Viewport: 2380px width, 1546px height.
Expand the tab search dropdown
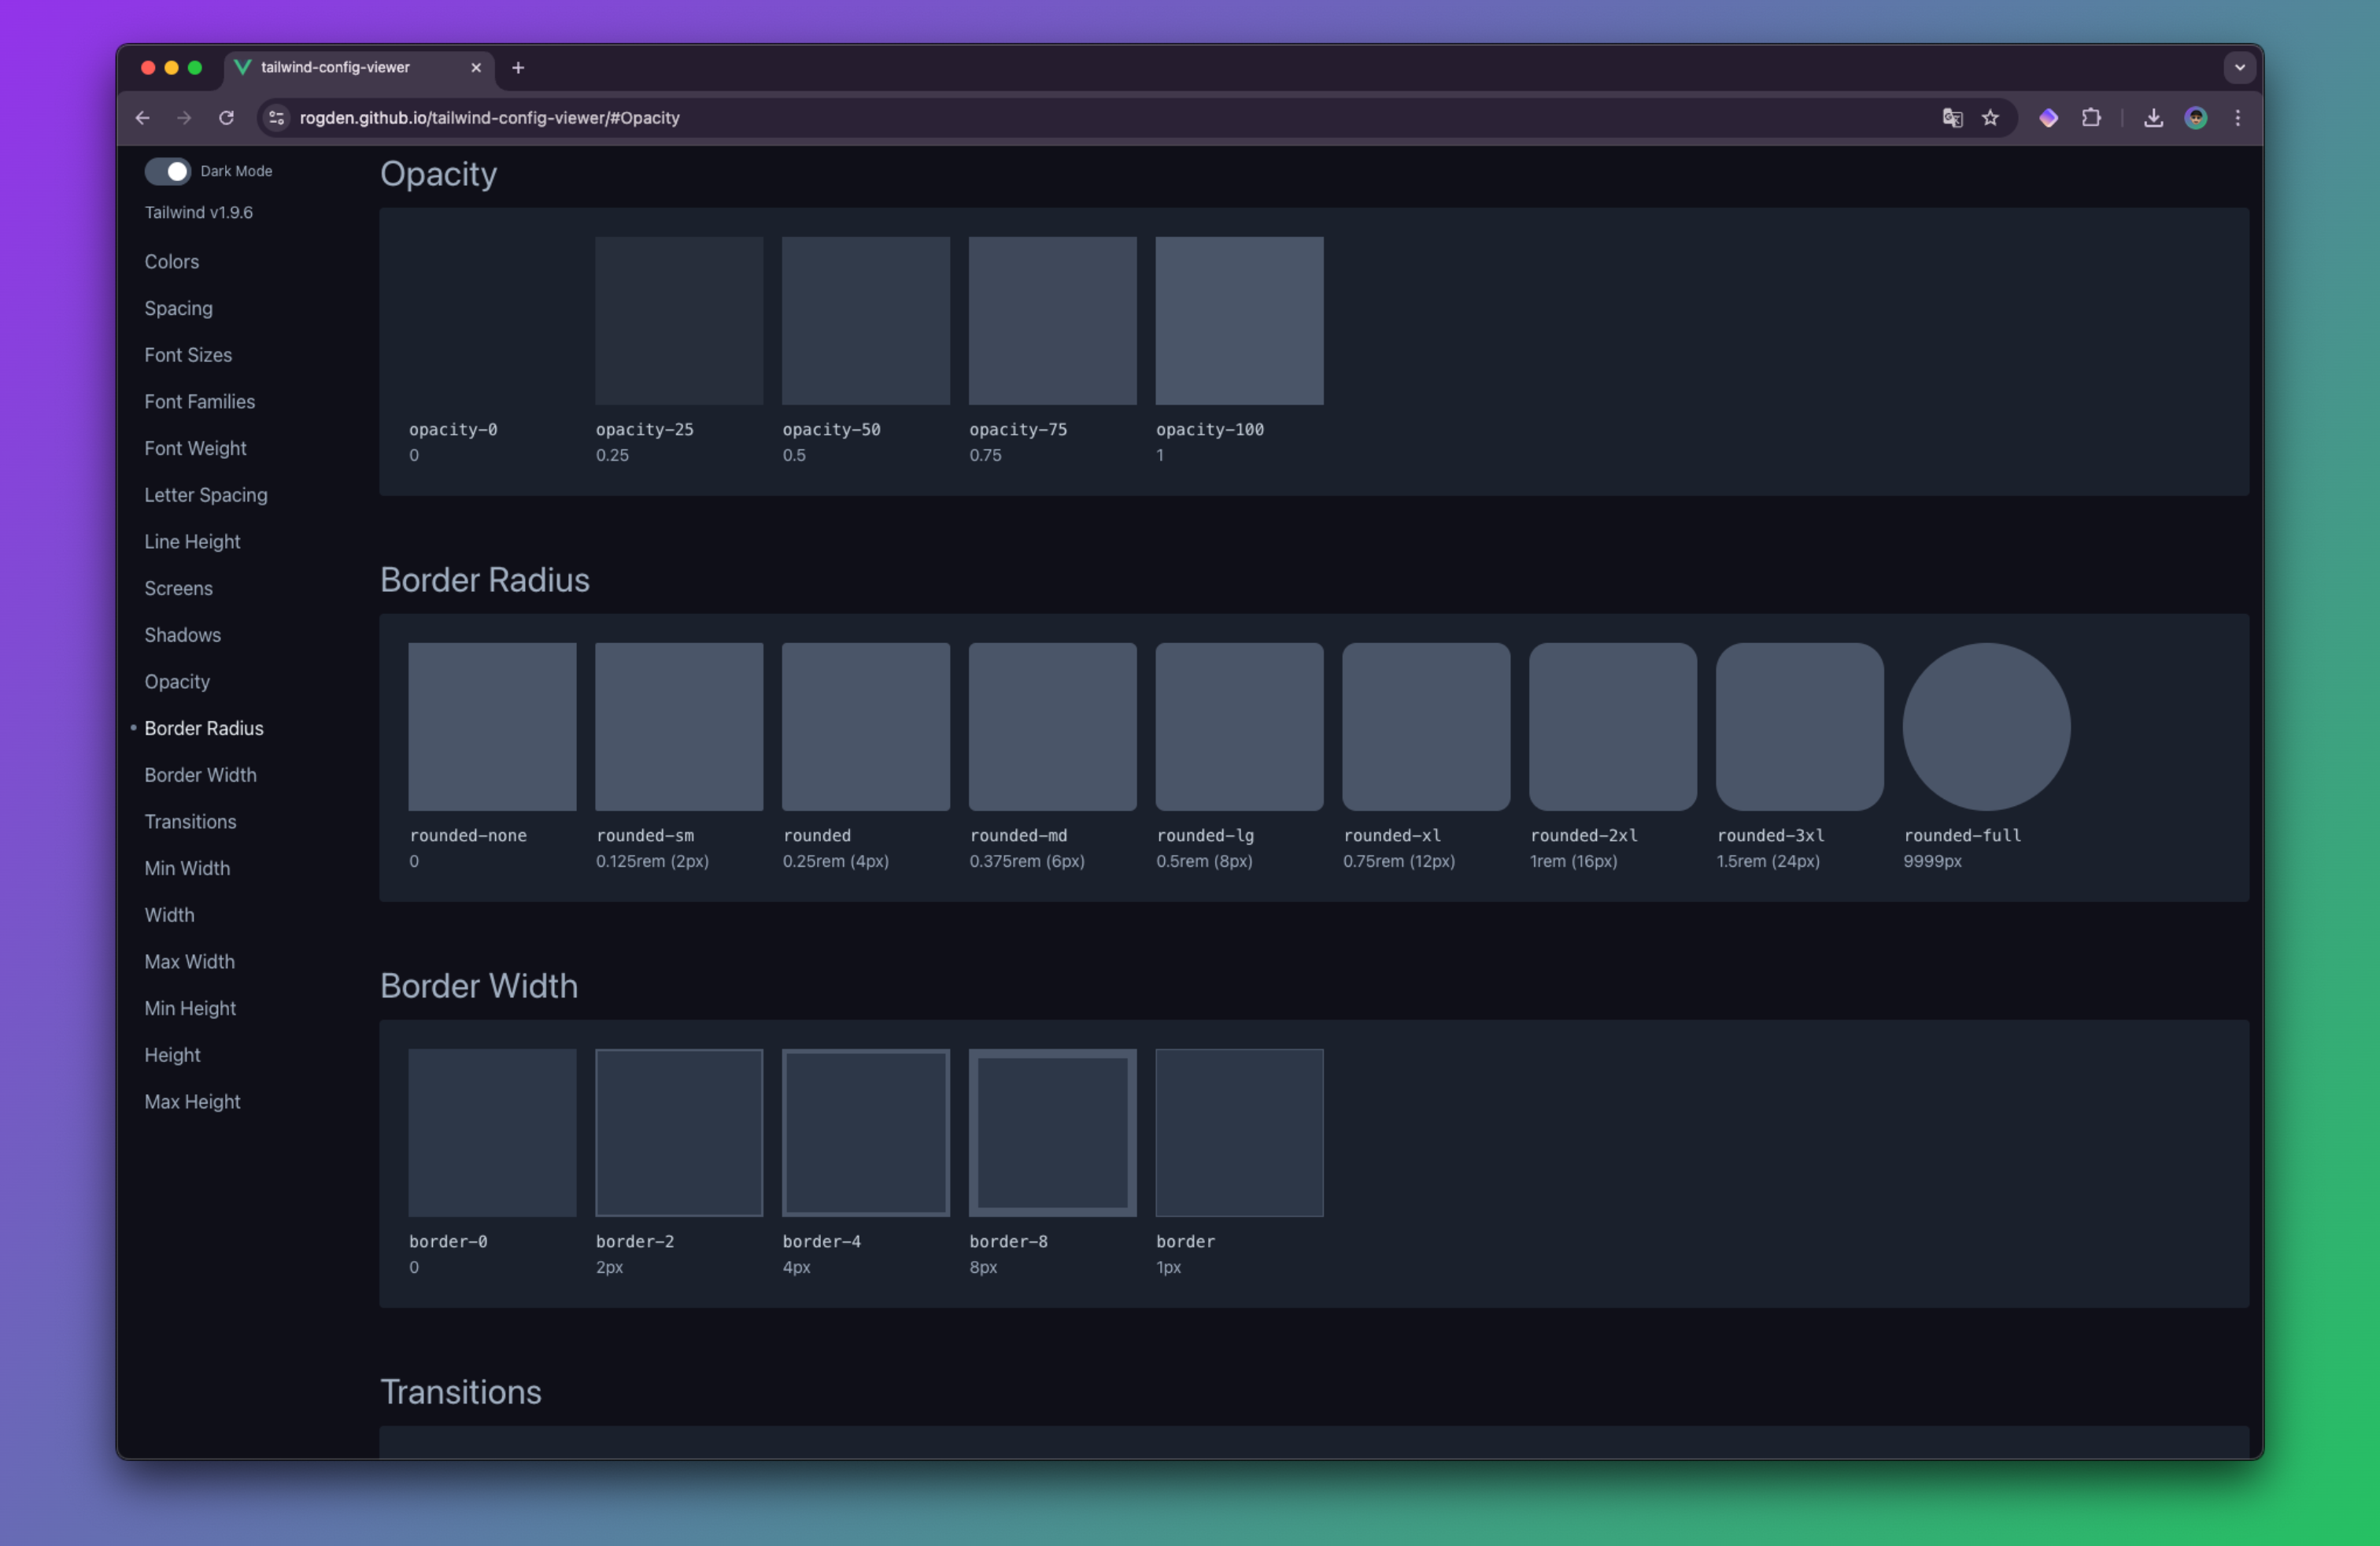tap(2240, 67)
